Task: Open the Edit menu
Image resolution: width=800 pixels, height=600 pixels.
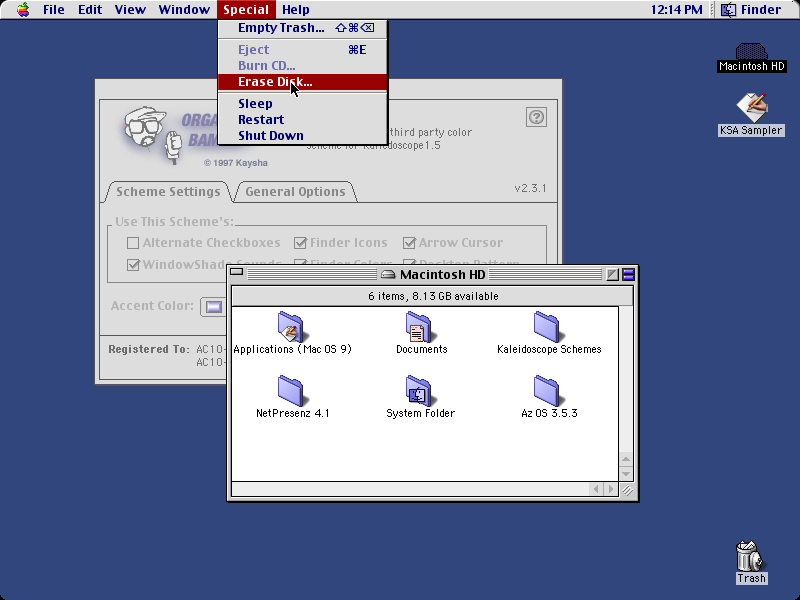Action: tap(90, 10)
